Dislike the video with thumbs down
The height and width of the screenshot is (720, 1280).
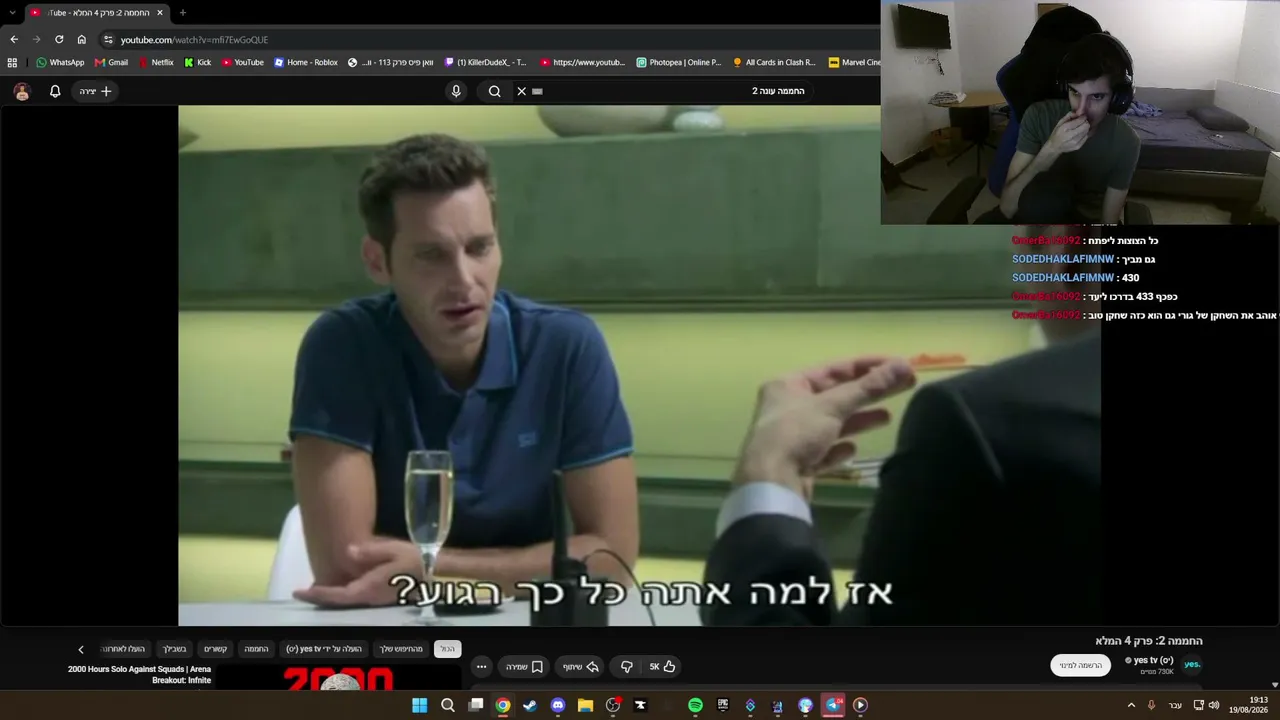tap(627, 667)
